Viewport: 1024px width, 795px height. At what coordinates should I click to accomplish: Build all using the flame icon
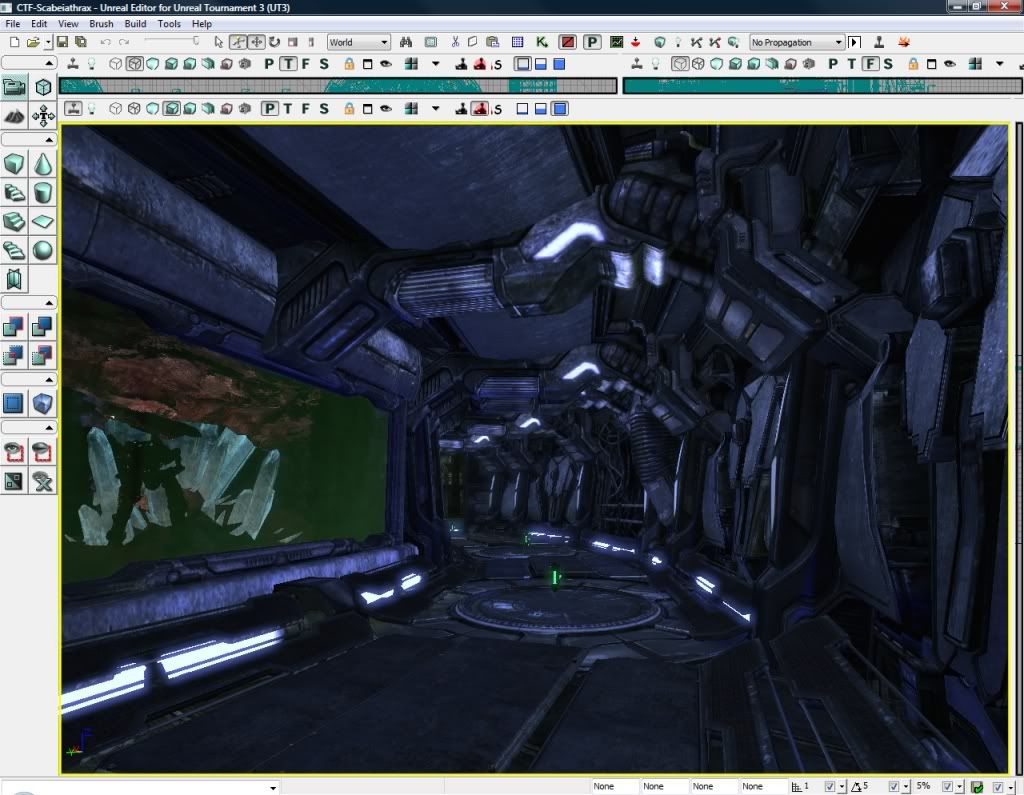(904, 42)
